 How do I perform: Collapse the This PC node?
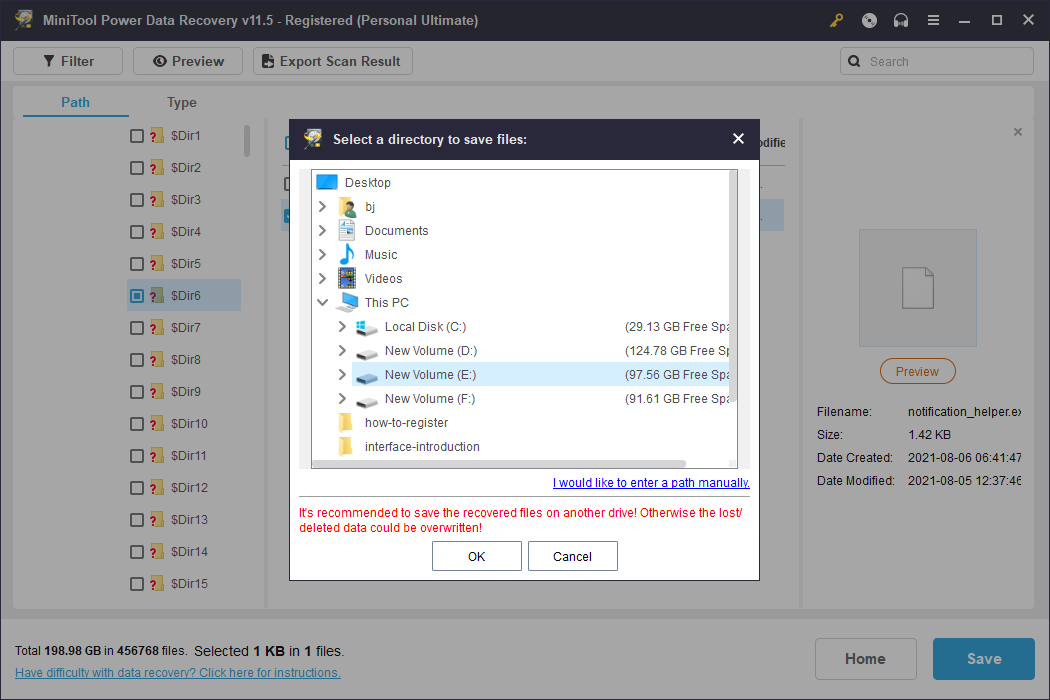(x=322, y=303)
